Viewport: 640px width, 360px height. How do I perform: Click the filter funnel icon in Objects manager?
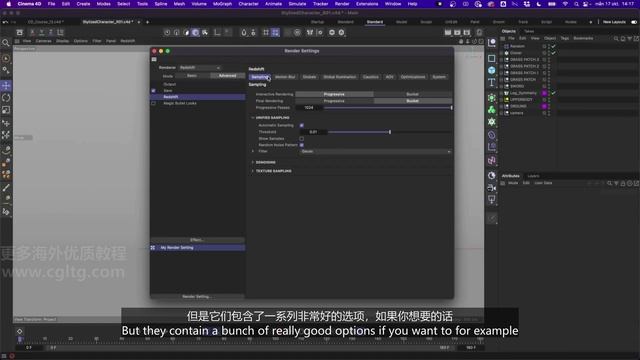click(x=630, y=38)
